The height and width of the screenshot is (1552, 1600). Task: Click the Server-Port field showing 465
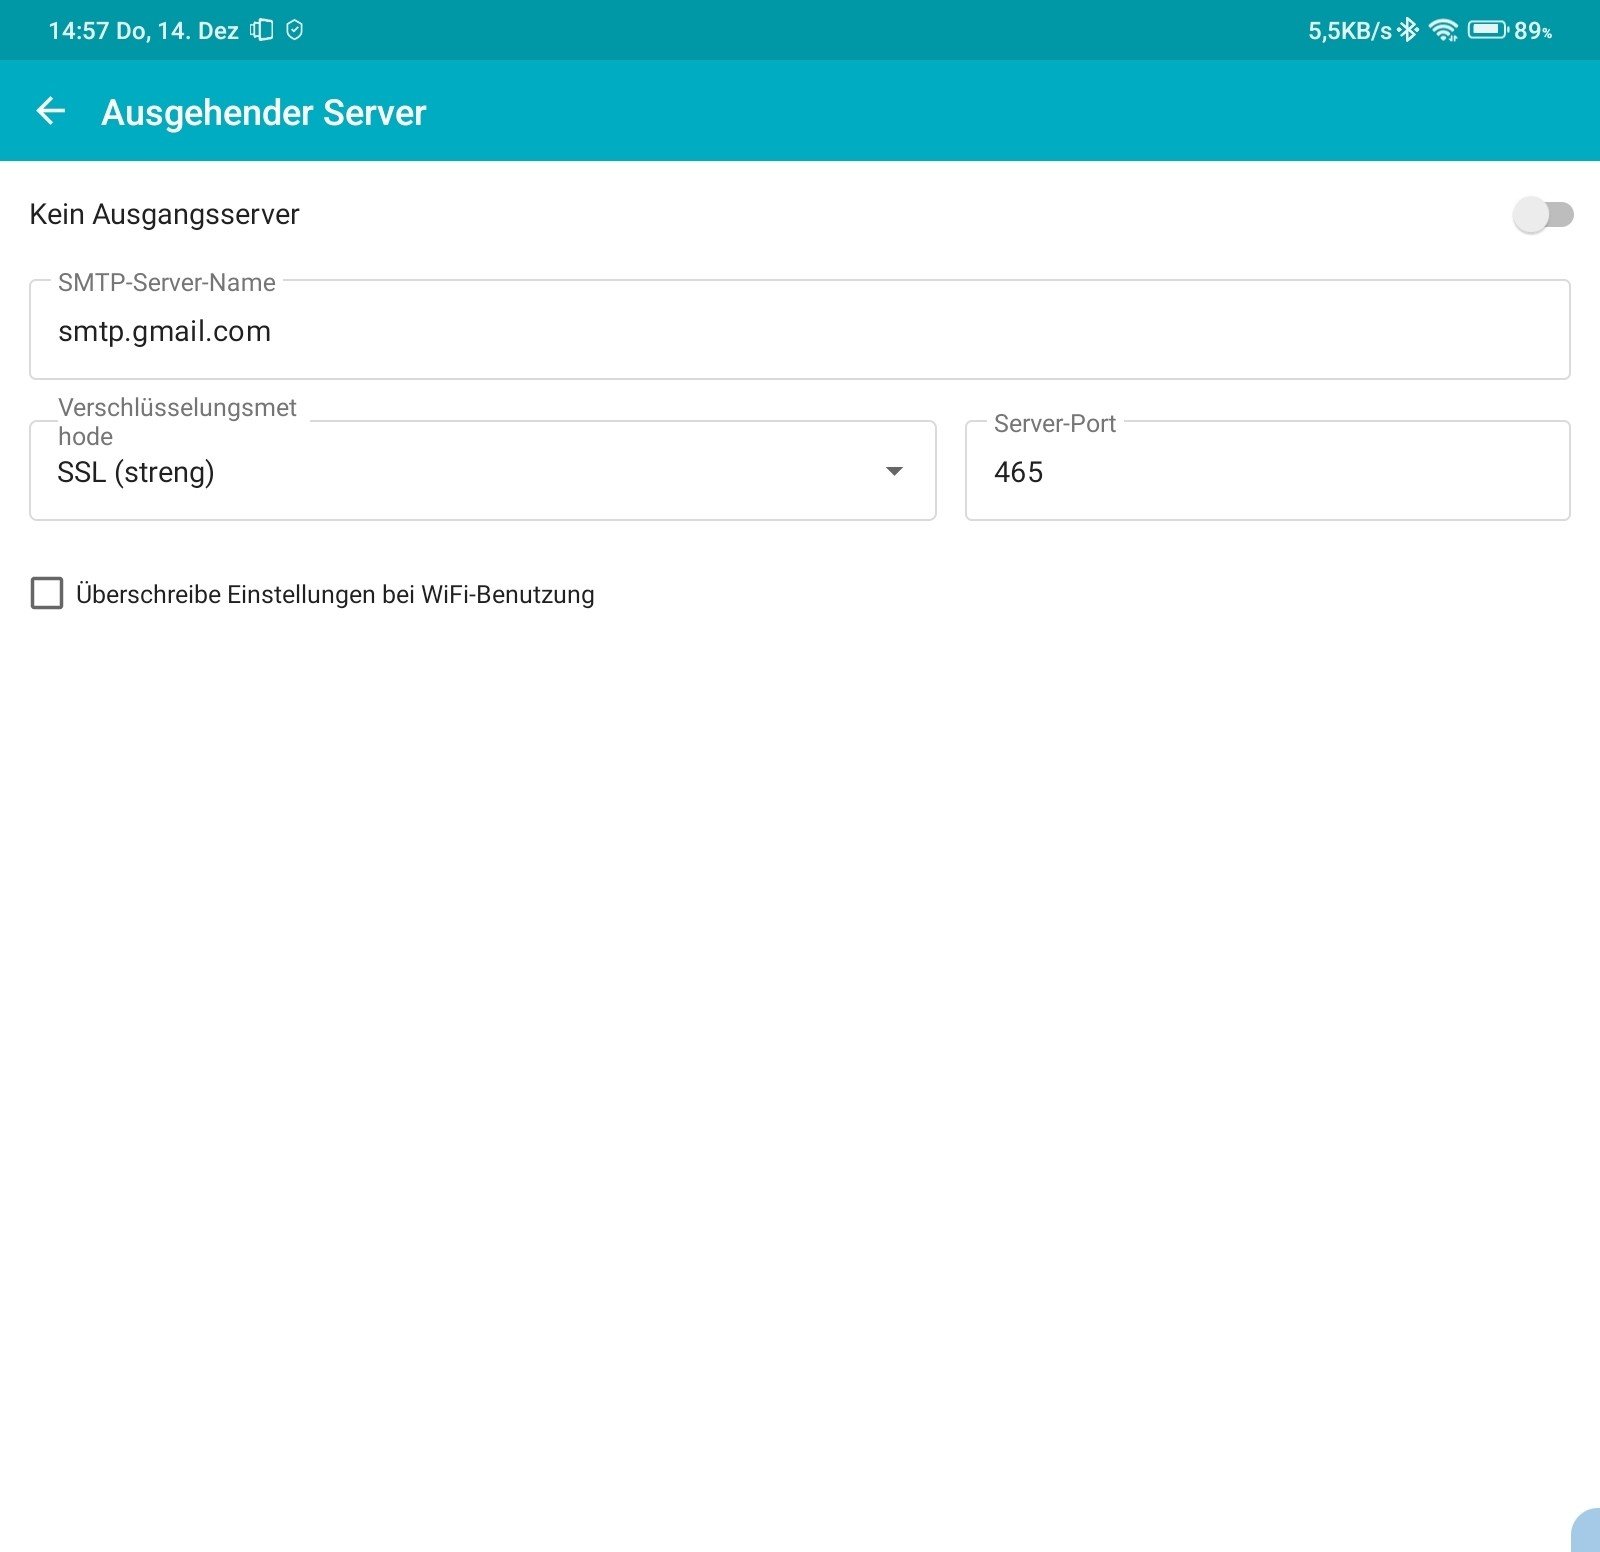pyautogui.click(x=1268, y=470)
